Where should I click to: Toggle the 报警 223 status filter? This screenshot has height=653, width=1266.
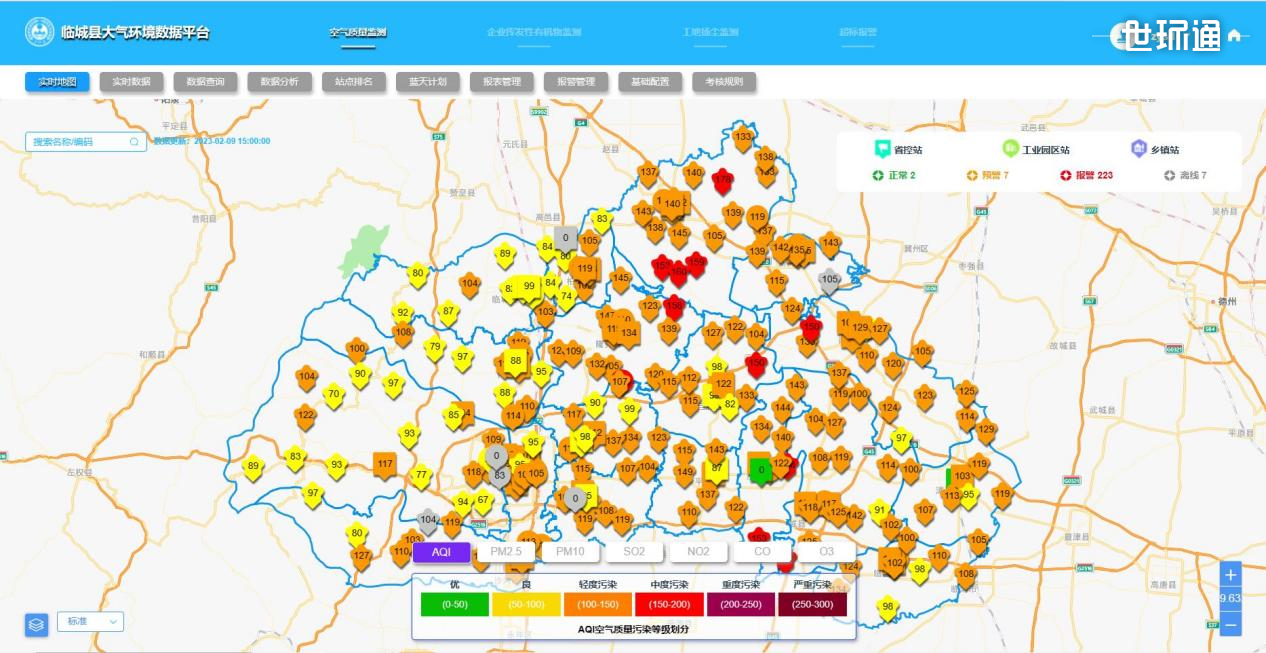click(x=1086, y=175)
